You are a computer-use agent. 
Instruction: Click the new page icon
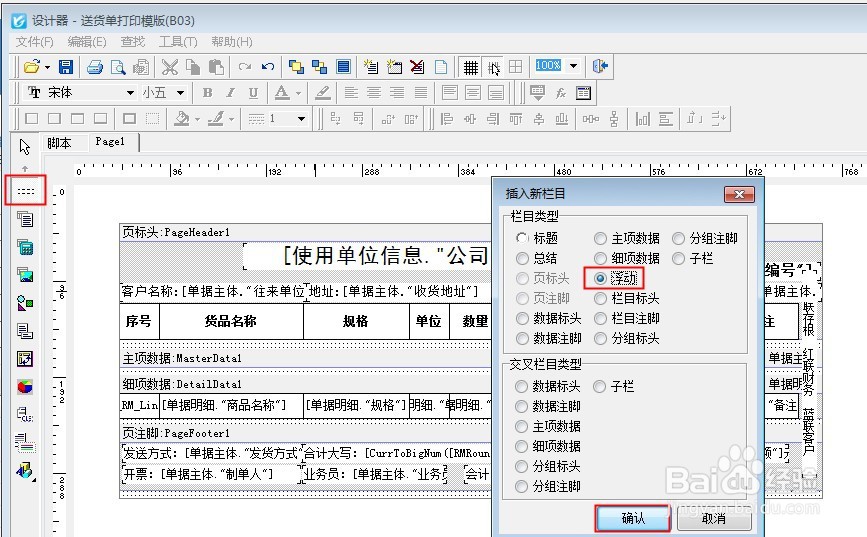coord(441,67)
